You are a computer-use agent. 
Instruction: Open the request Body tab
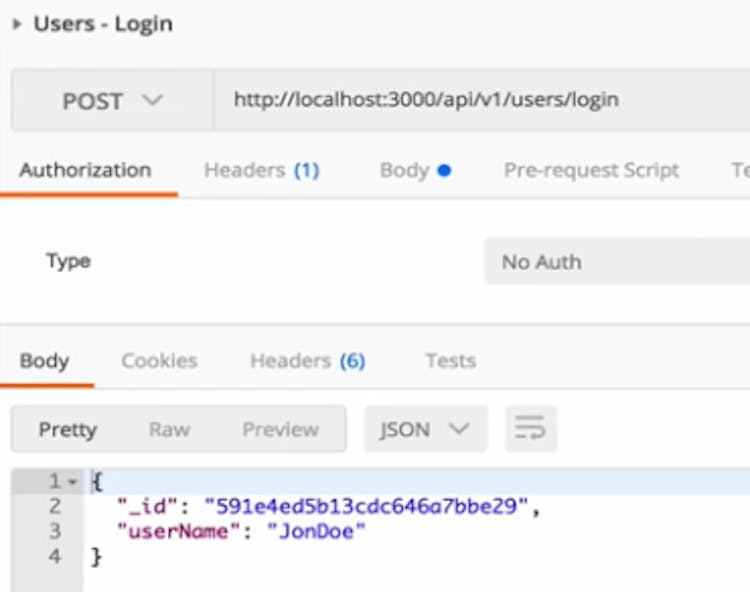415,170
